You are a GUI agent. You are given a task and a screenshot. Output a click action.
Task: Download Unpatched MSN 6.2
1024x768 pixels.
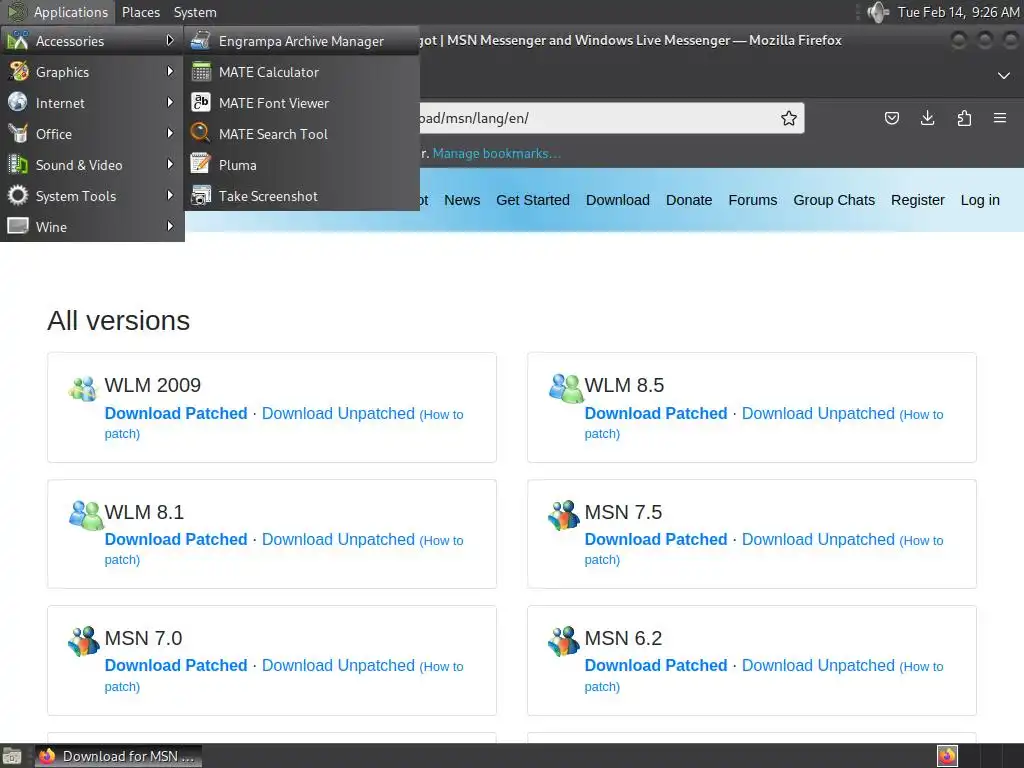[818, 665]
